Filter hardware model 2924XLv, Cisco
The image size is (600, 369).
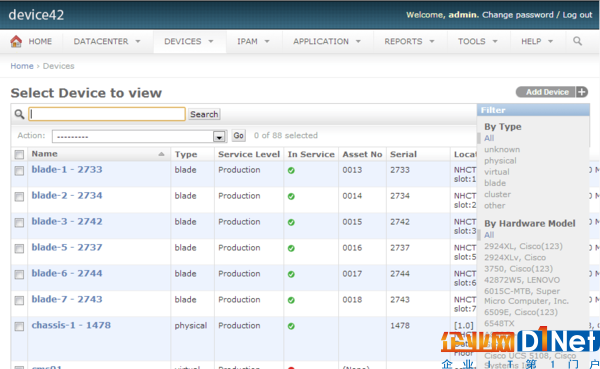[x=515, y=258]
